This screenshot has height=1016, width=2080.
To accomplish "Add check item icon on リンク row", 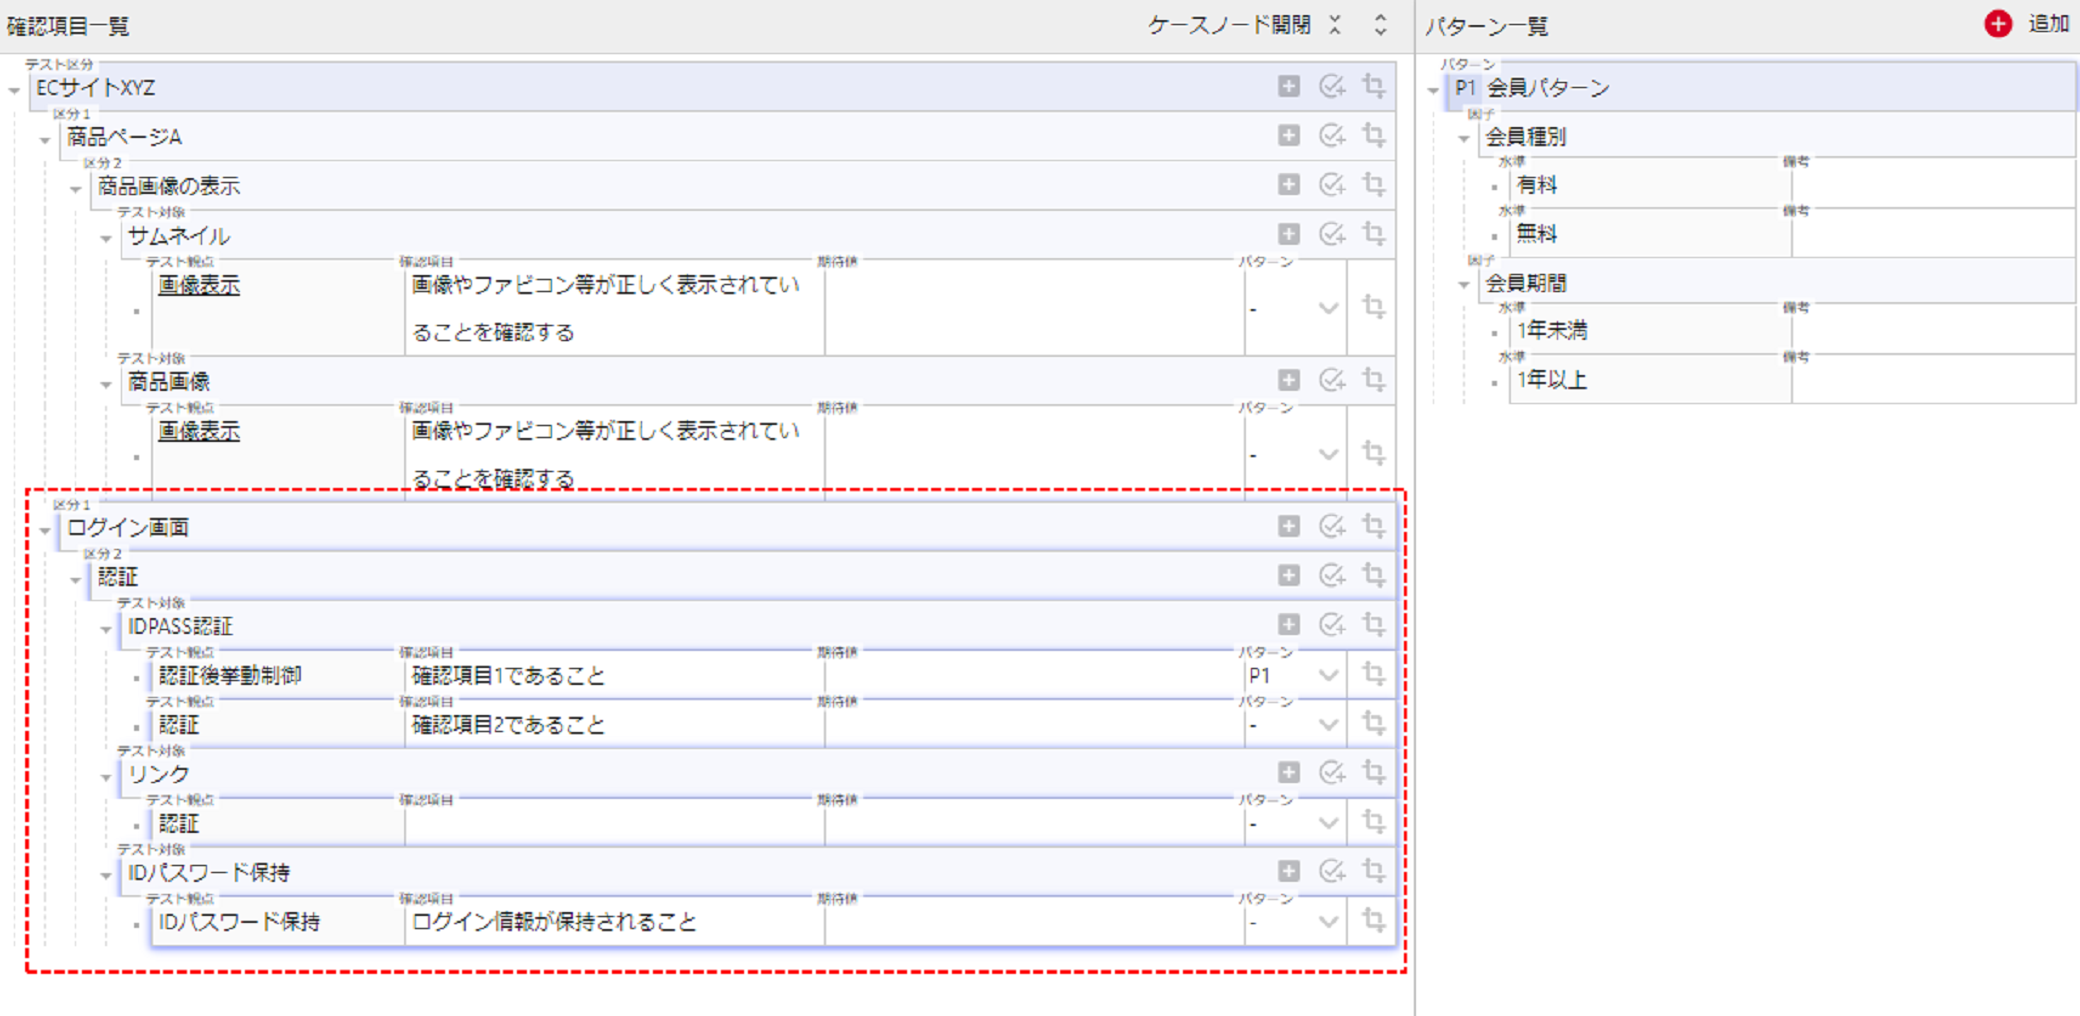I will coord(1331,772).
